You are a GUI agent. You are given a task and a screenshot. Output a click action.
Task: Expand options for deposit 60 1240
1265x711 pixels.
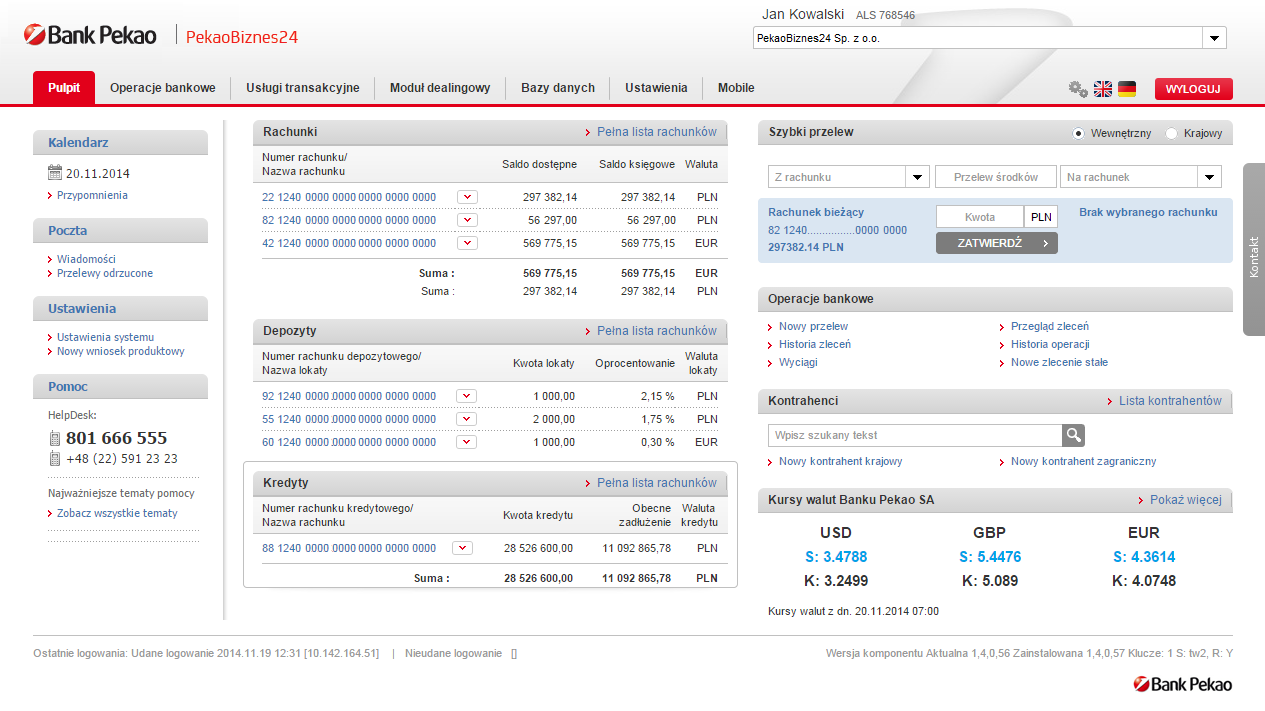pos(467,442)
